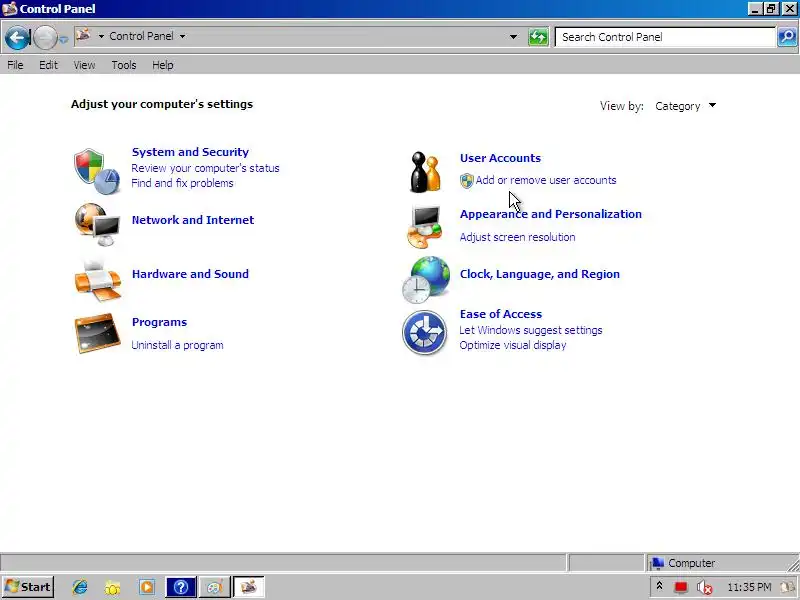
Task: Go back with the blue Back arrow
Action: click(17, 37)
